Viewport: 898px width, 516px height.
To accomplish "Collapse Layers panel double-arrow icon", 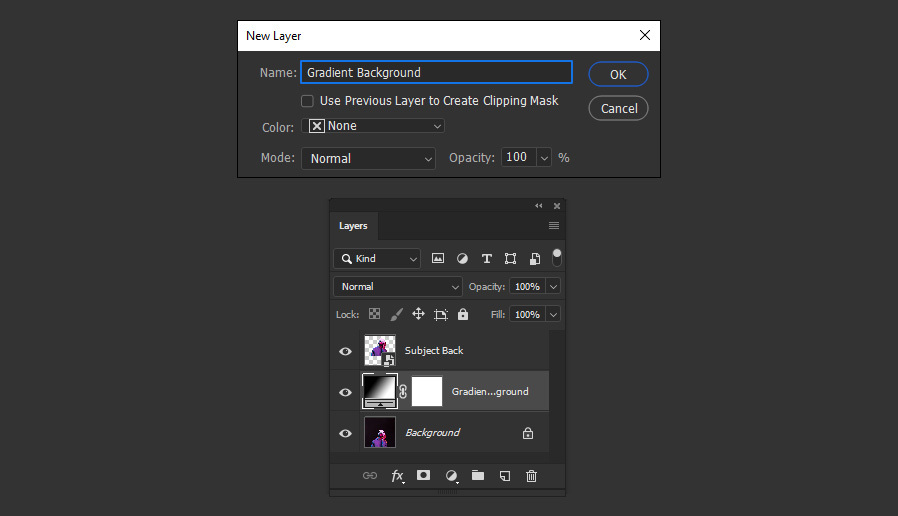I will [x=538, y=206].
